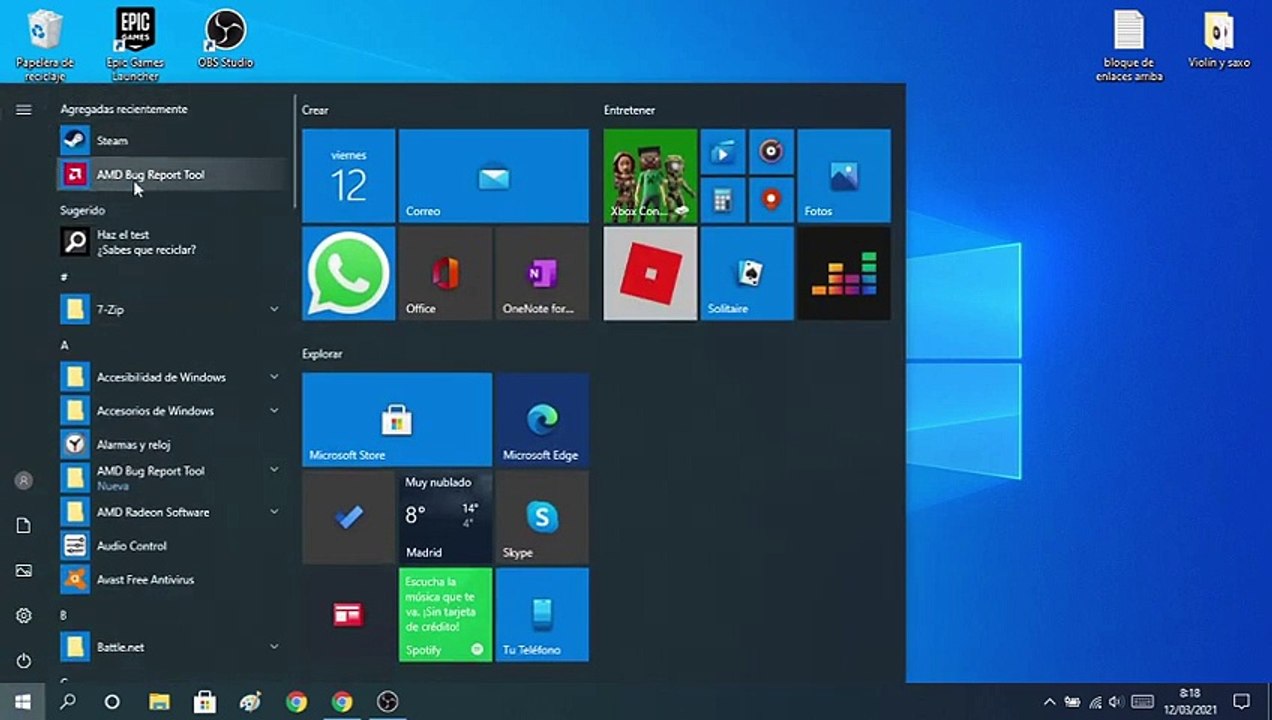Viewport: 1272px width, 720px height.
Task: Open the Microsoft Edge tile
Action: (542, 419)
